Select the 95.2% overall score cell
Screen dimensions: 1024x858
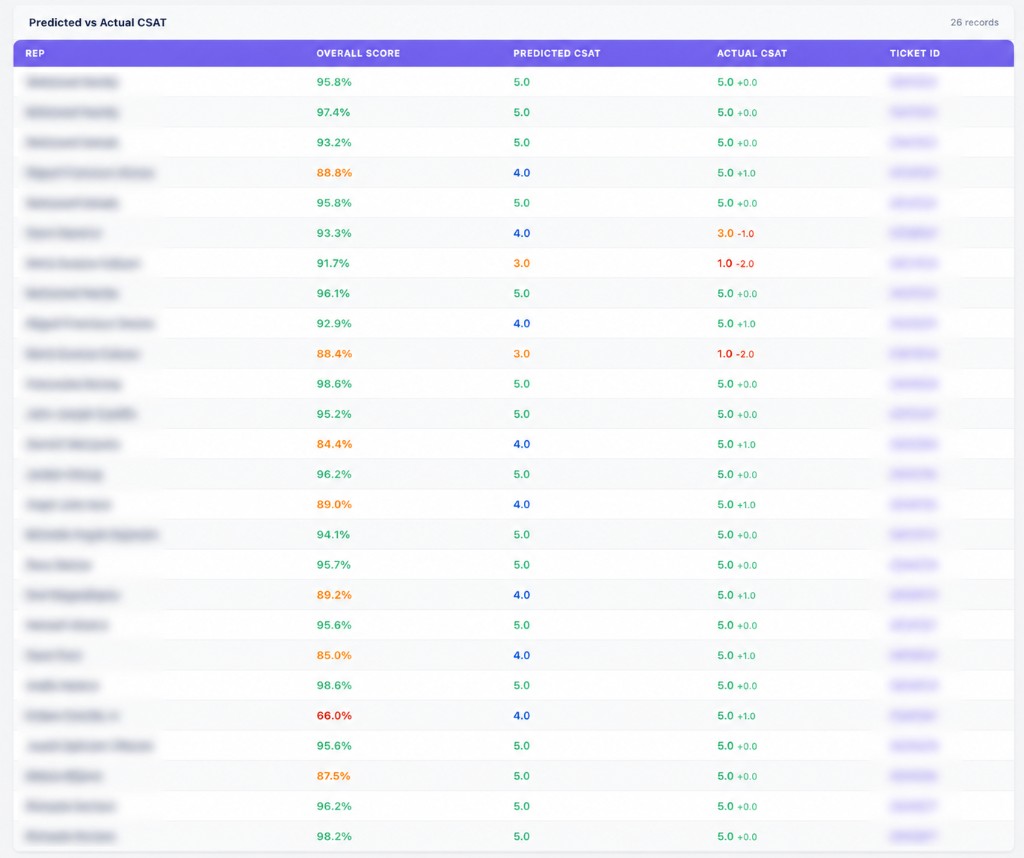(334, 414)
